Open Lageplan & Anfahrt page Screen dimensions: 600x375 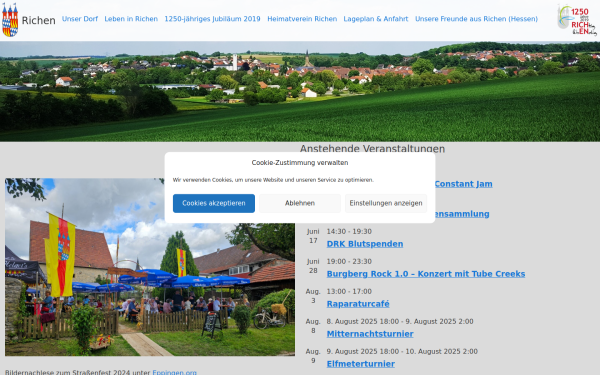(x=376, y=19)
